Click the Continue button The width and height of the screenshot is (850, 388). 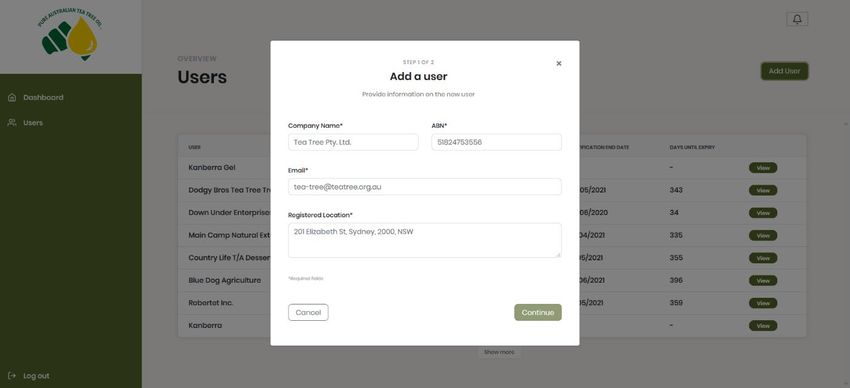(x=538, y=312)
